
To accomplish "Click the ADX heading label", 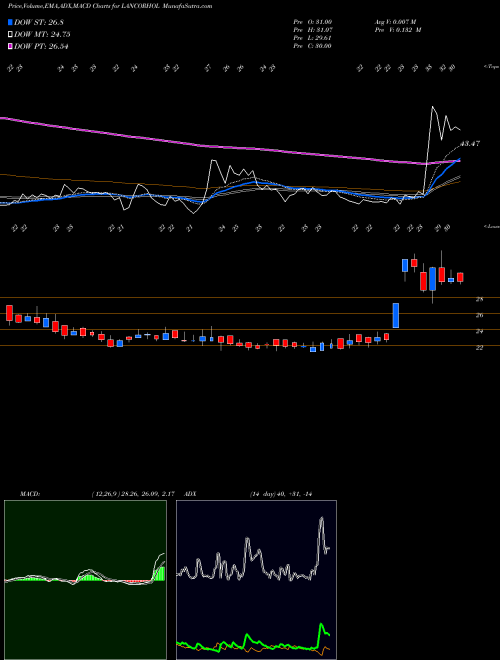I will [190, 494].
